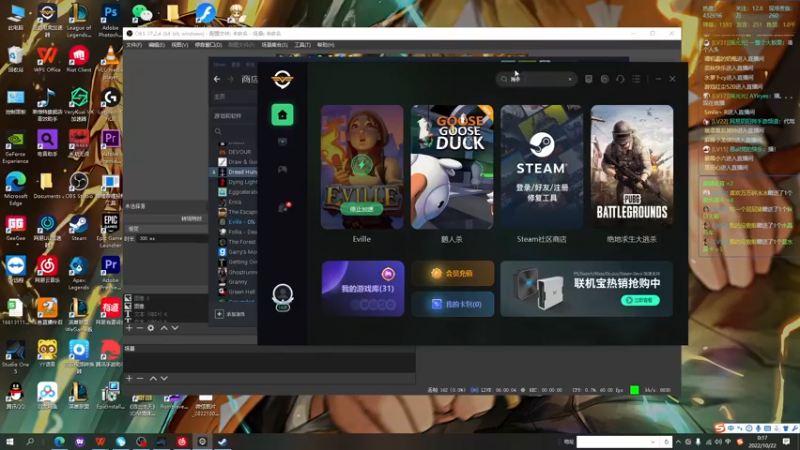Open GeForce Experience desktop shortcut
The width and height of the screenshot is (800, 450).
[15, 147]
